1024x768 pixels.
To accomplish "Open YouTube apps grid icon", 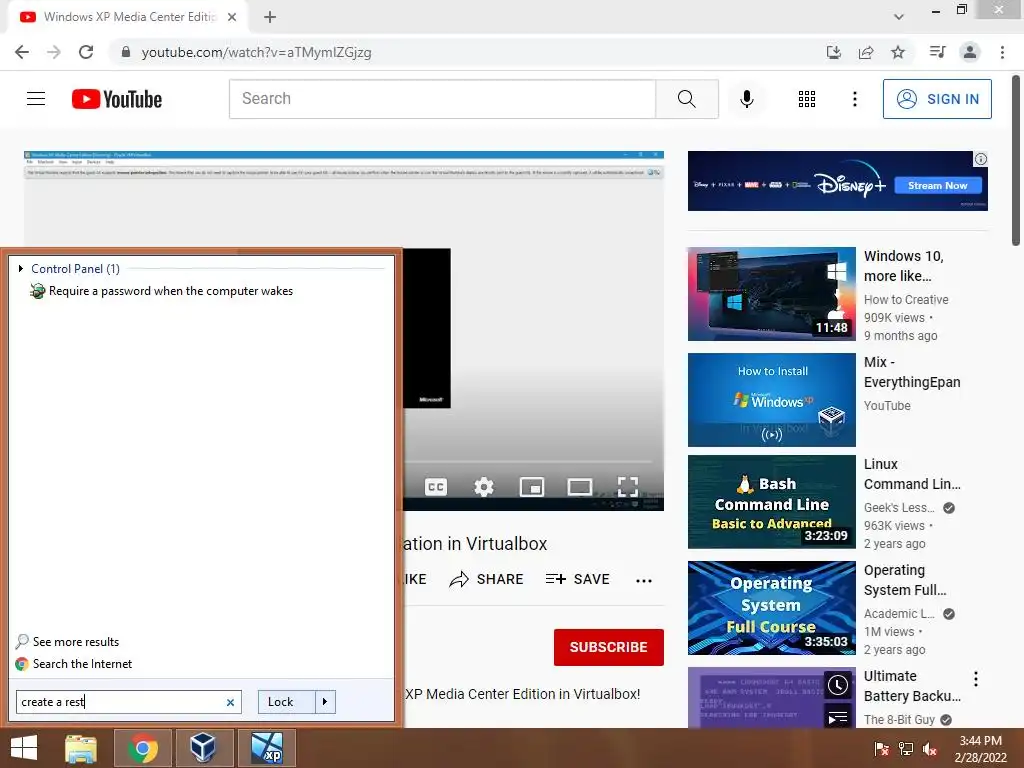I will click(x=807, y=99).
